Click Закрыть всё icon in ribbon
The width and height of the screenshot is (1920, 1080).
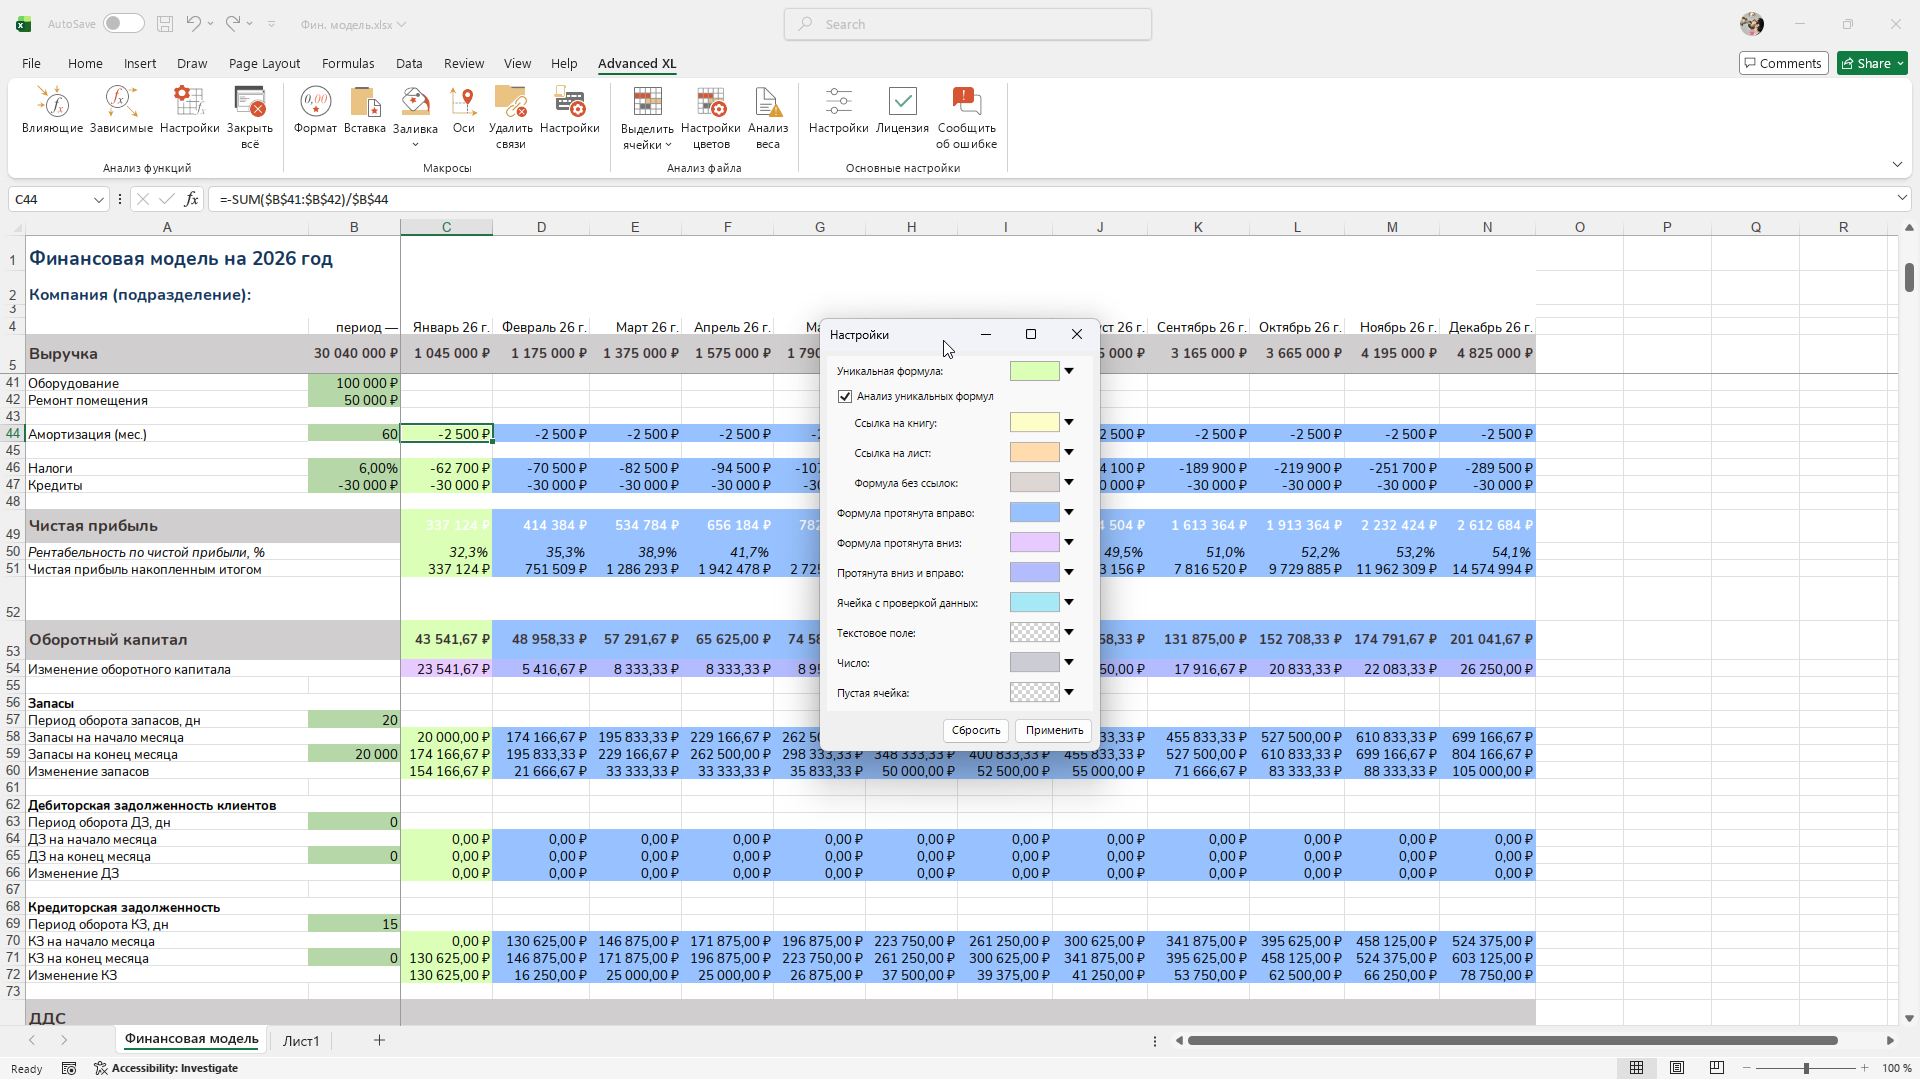[x=249, y=102]
